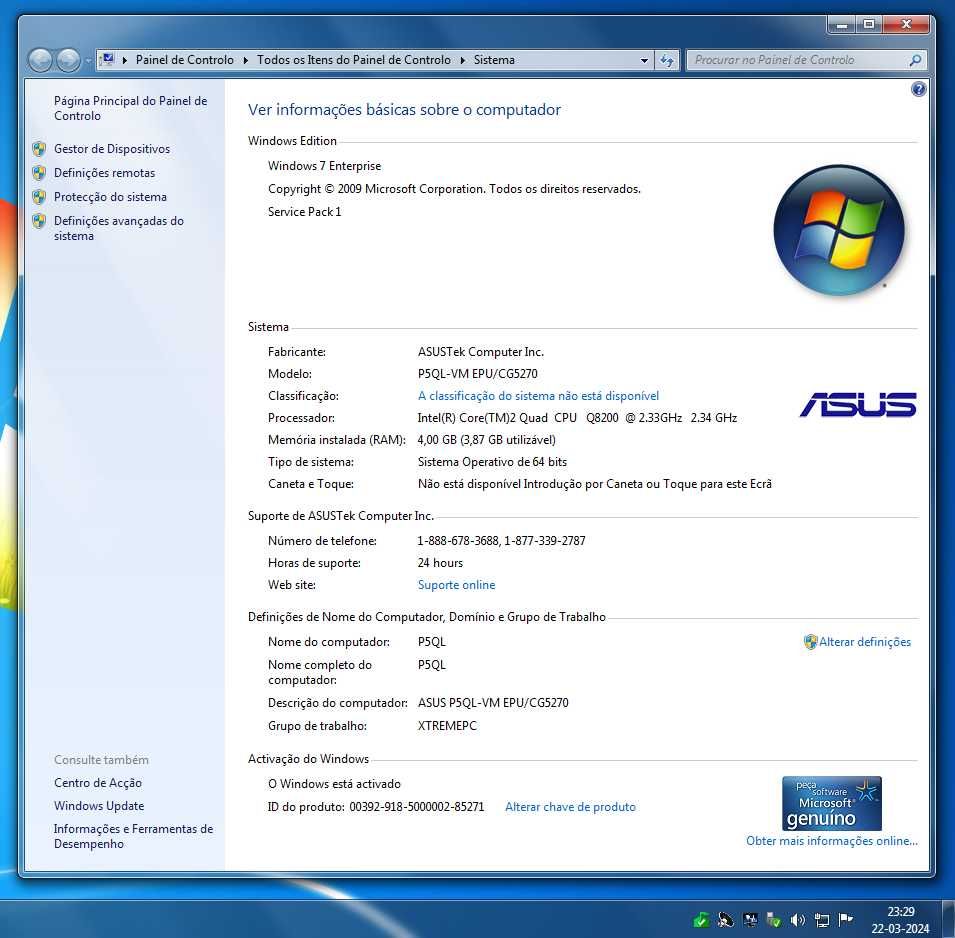The image size is (955, 938).
Task: Click Alterar definições link
Action: tap(865, 642)
